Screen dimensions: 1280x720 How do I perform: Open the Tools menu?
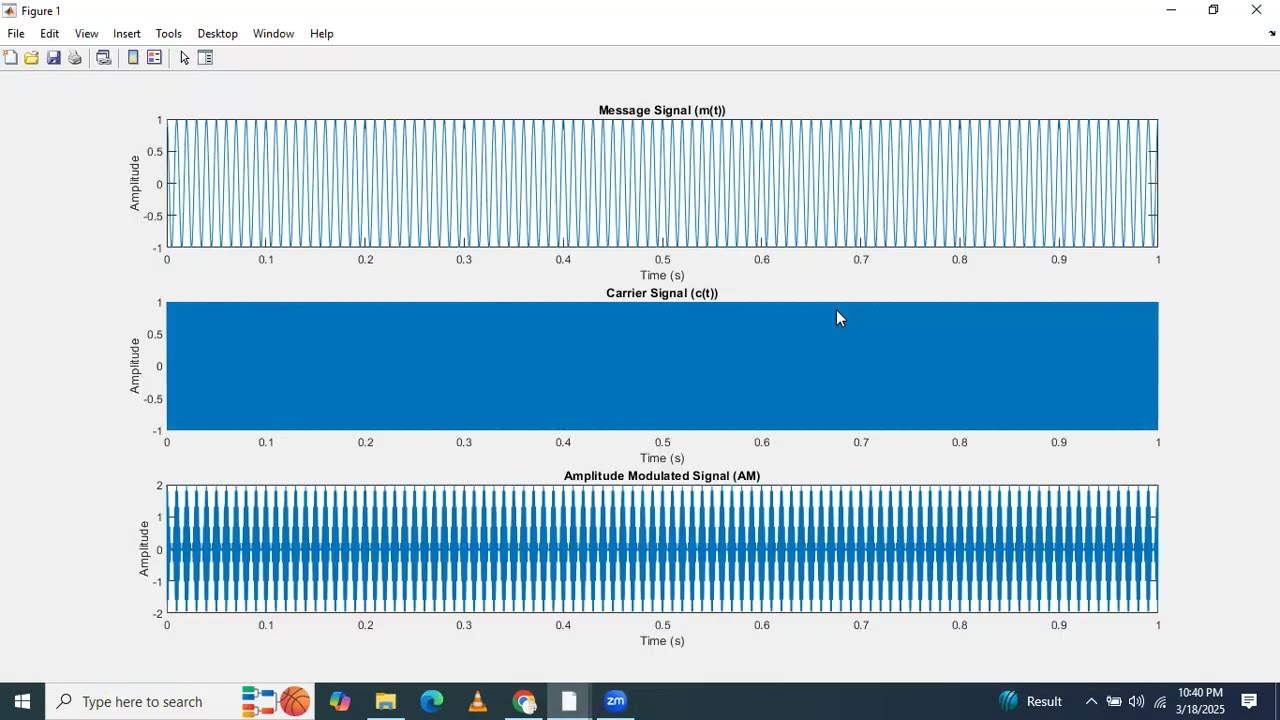point(169,34)
